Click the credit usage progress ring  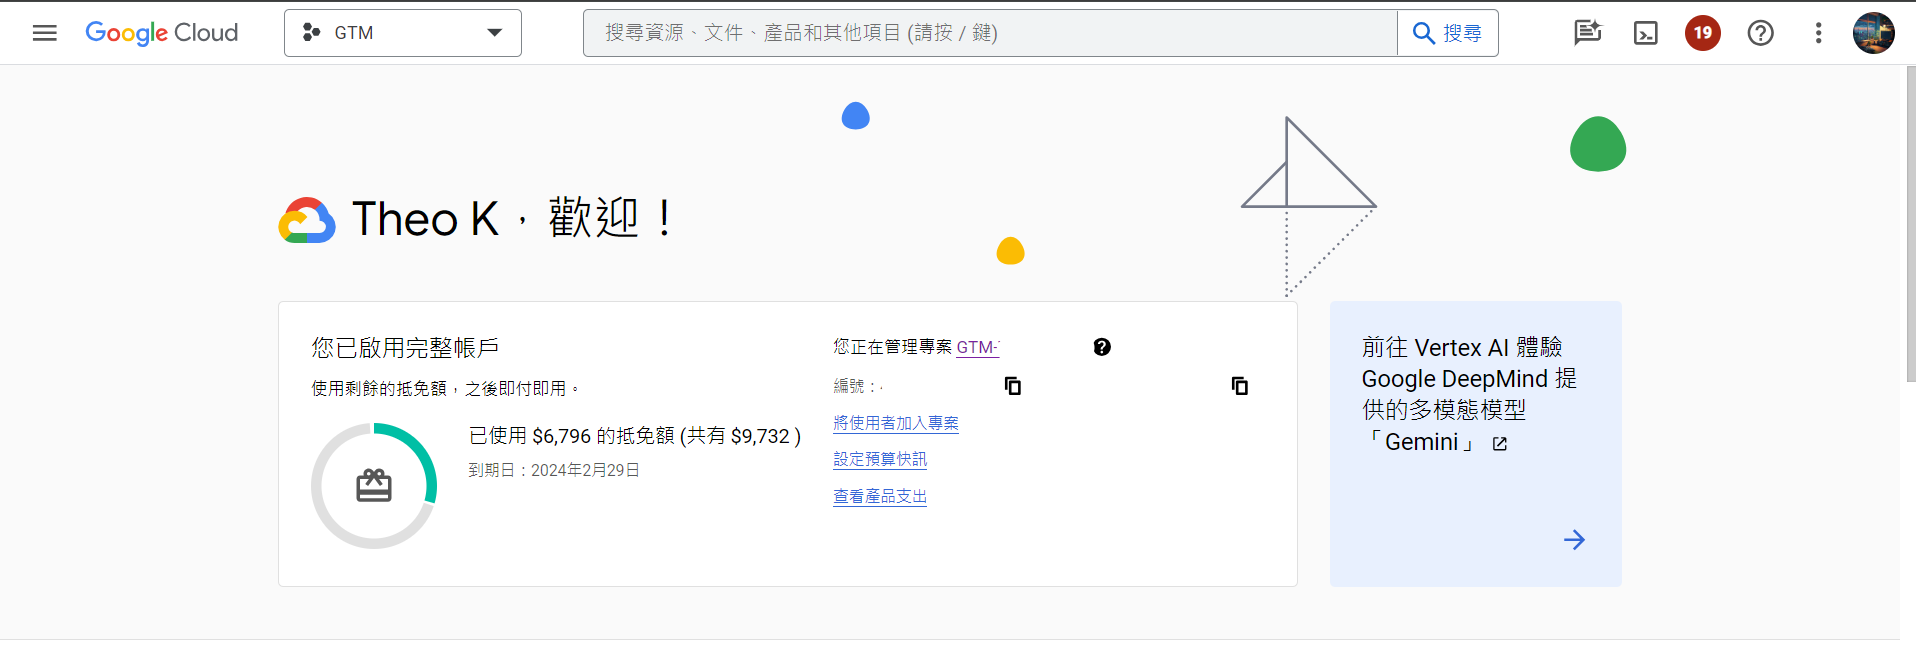[x=374, y=486]
